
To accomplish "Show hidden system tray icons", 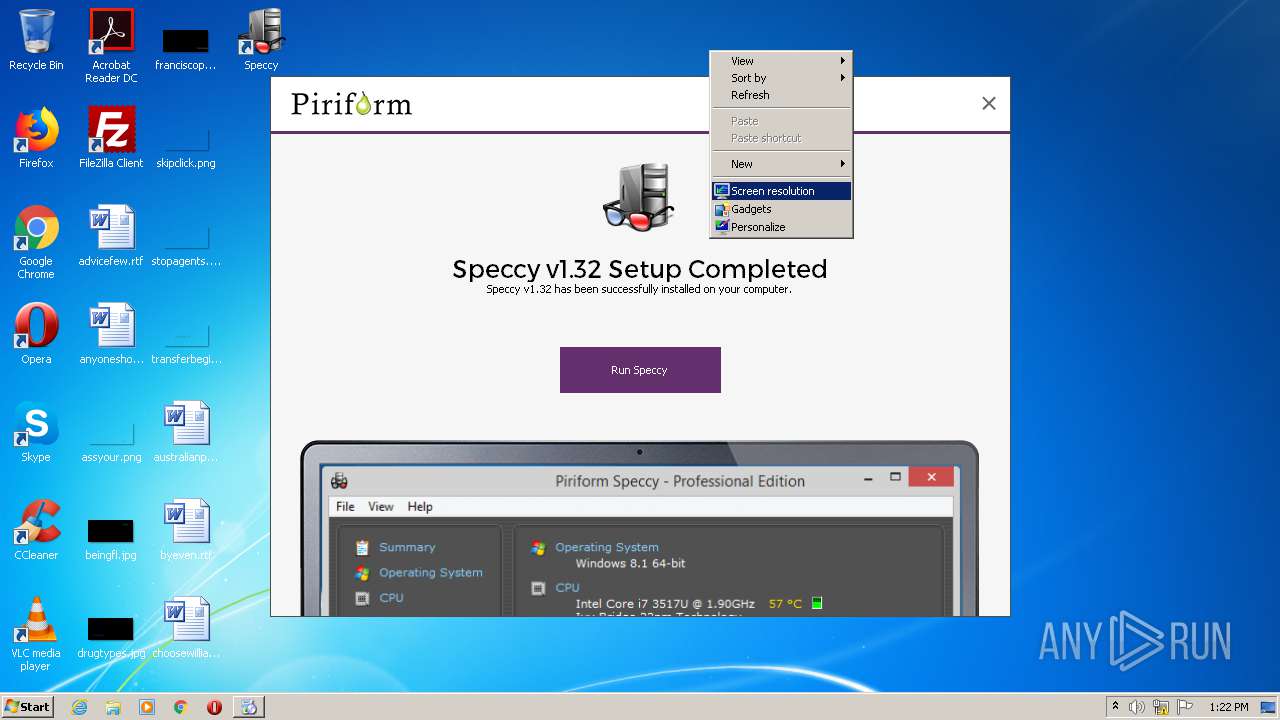I will [1115, 707].
